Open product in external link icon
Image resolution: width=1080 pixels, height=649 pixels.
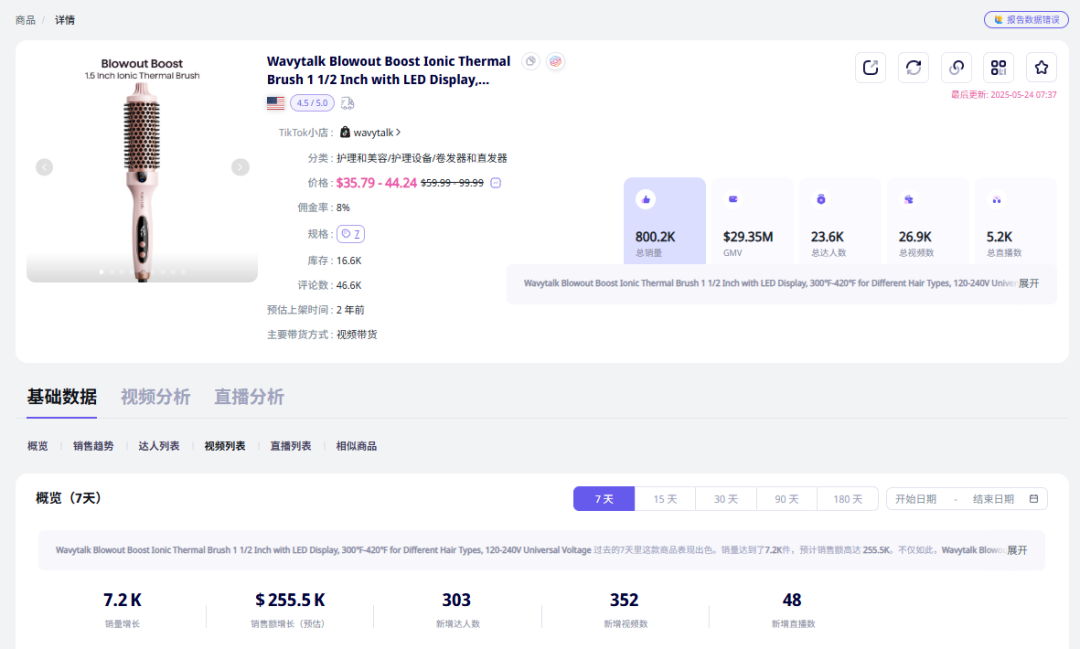pyautogui.click(x=871, y=68)
